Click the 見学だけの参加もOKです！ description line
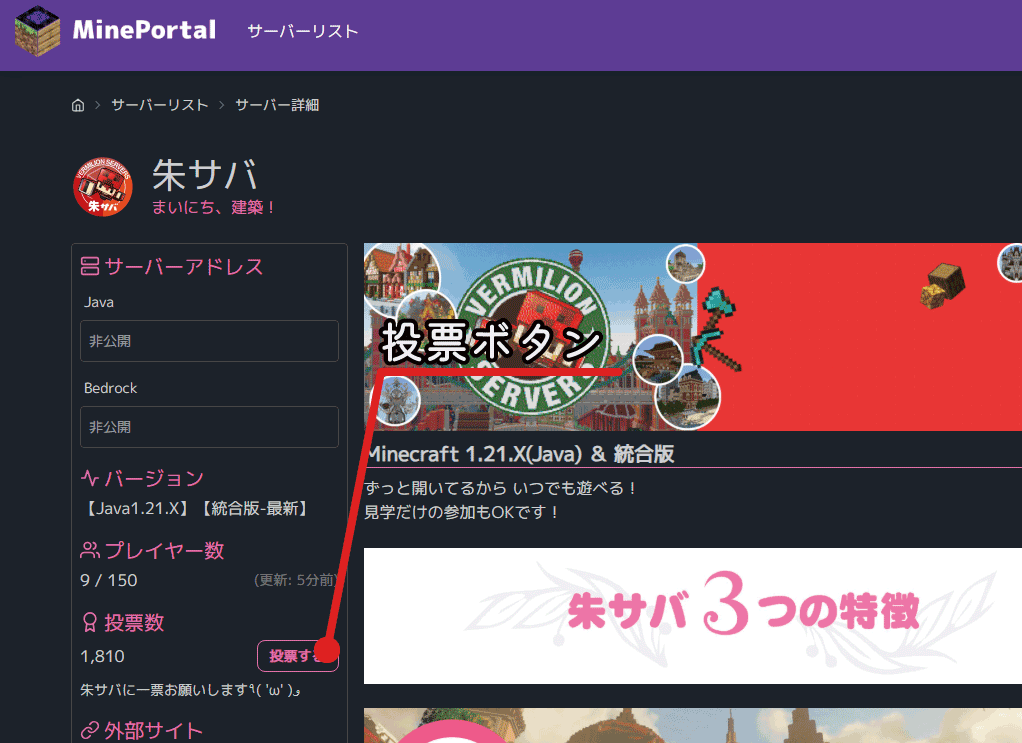 pos(461,512)
